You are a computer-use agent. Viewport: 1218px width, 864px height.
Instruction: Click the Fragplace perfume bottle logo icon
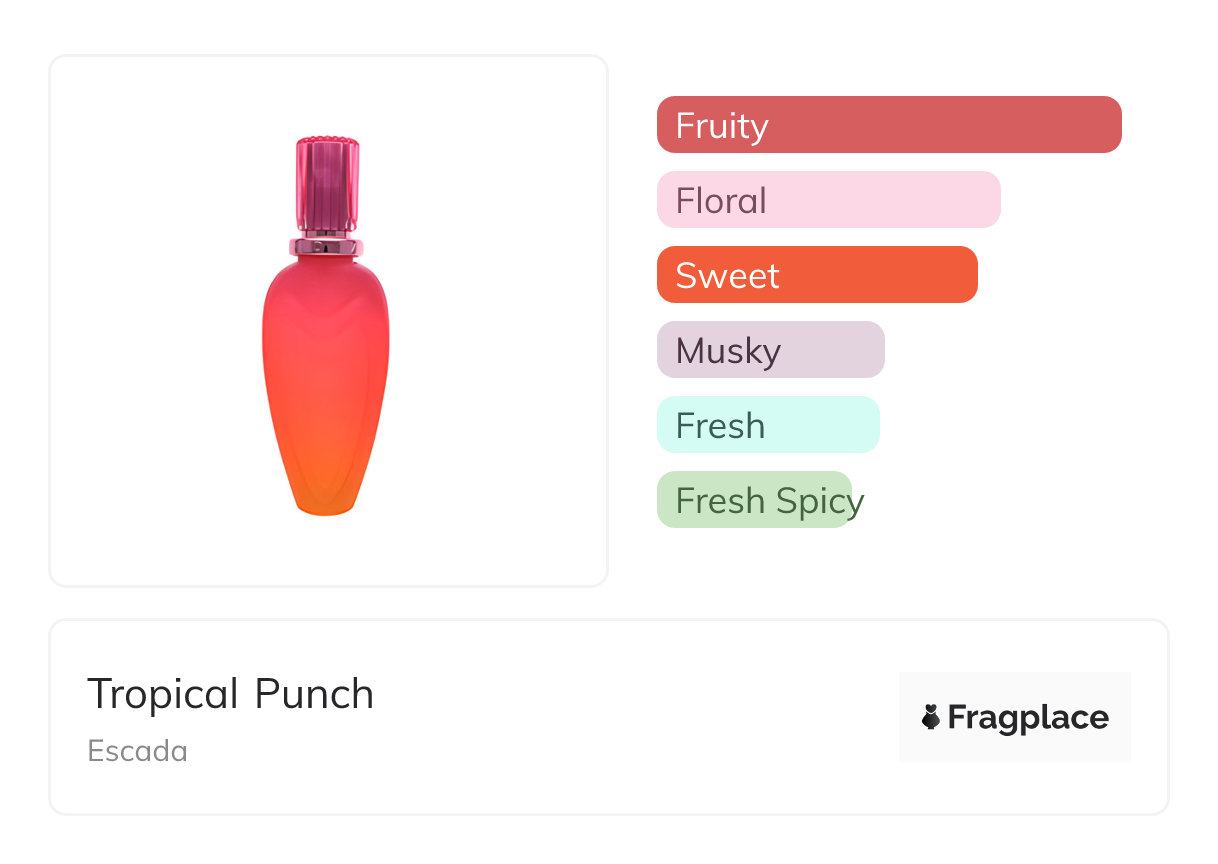point(931,717)
